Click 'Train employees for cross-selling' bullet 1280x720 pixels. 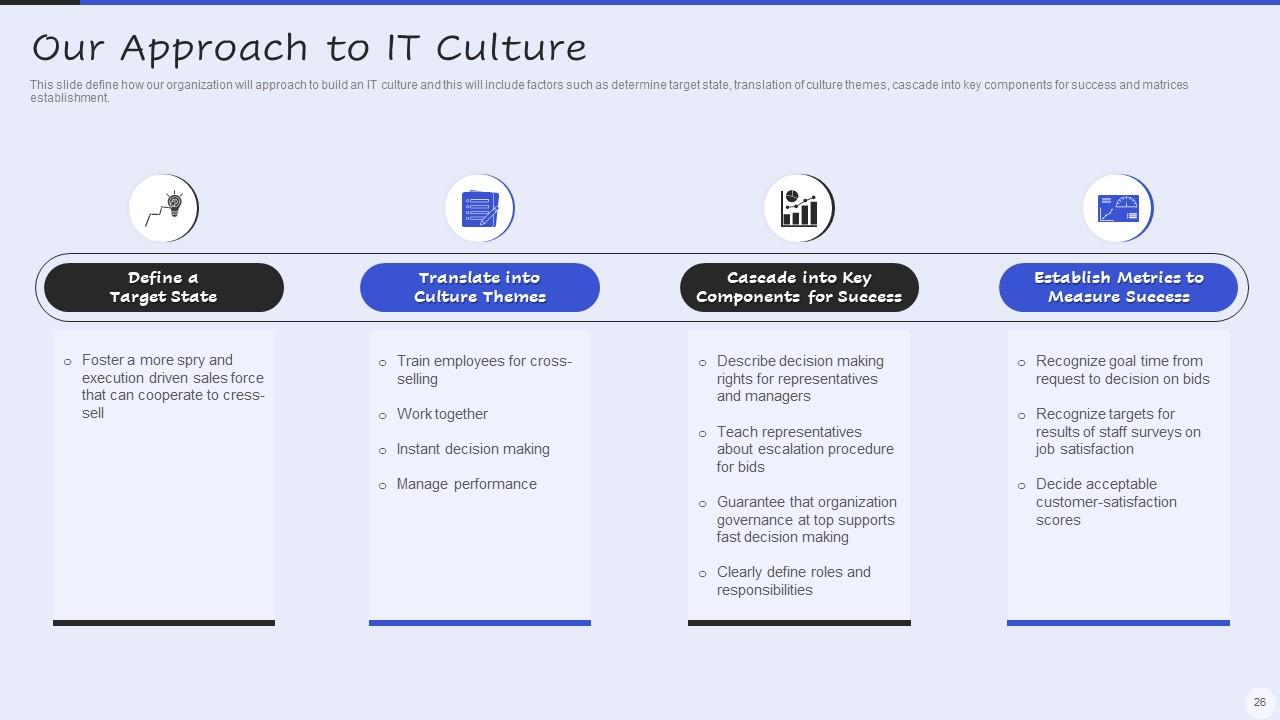(475, 370)
